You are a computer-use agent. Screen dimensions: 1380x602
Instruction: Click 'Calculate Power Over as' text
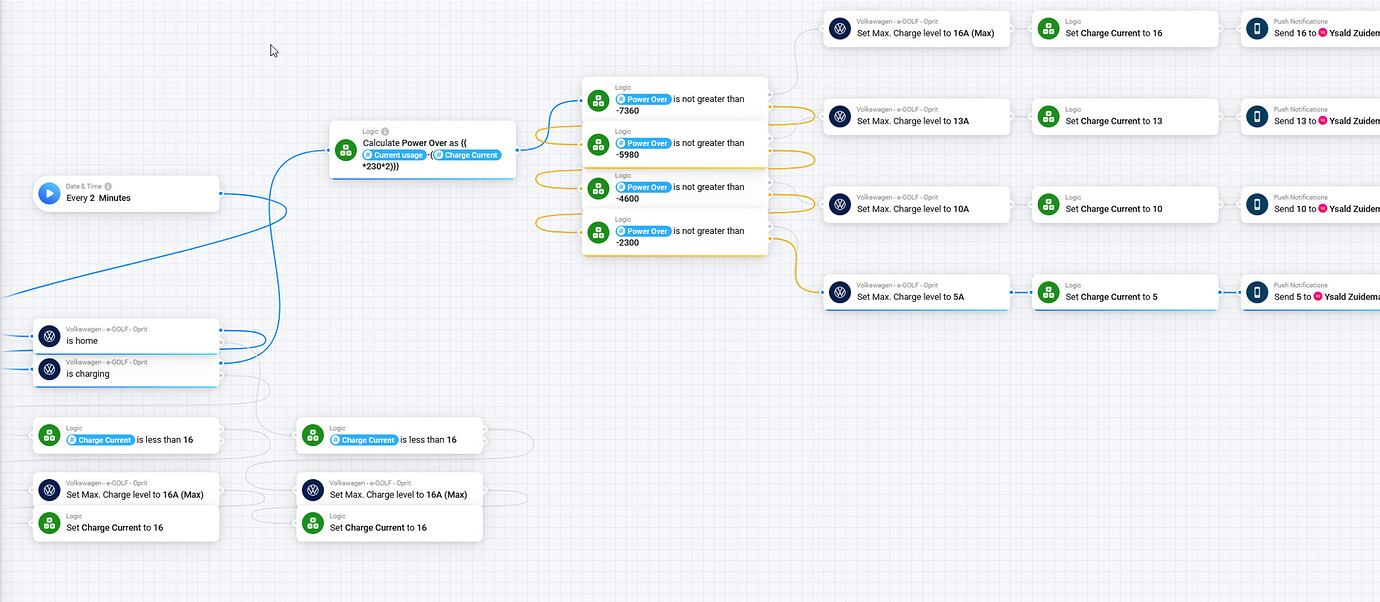coord(411,143)
